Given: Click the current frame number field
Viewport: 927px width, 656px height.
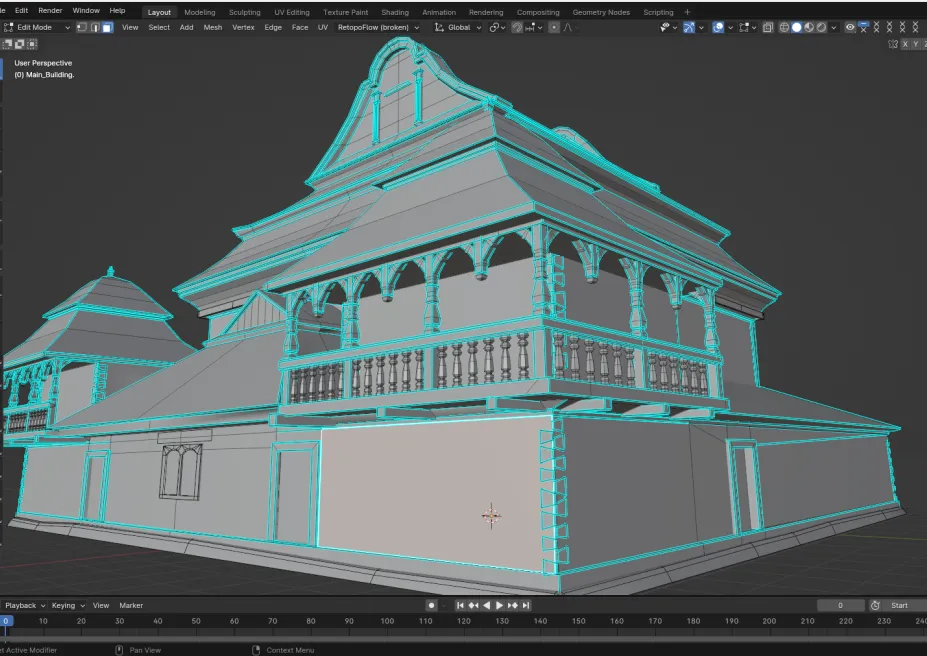Looking at the screenshot, I should [840, 605].
